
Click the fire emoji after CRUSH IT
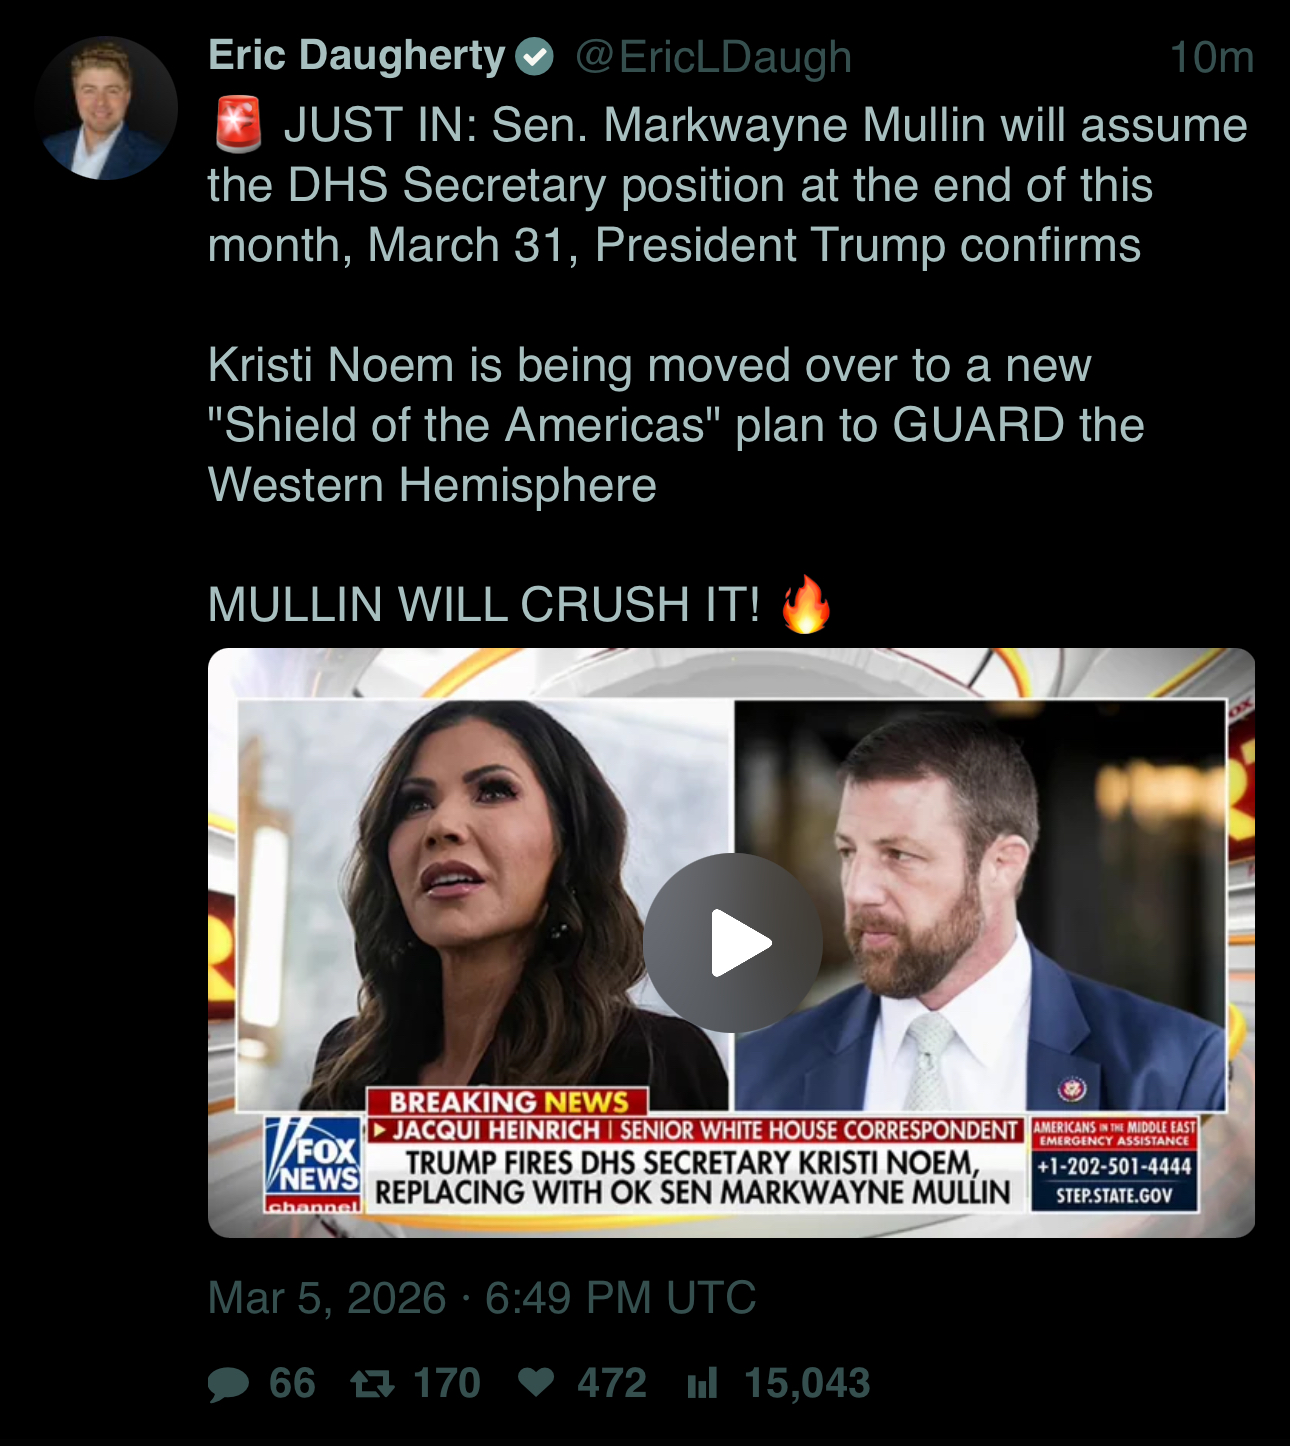tap(806, 604)
